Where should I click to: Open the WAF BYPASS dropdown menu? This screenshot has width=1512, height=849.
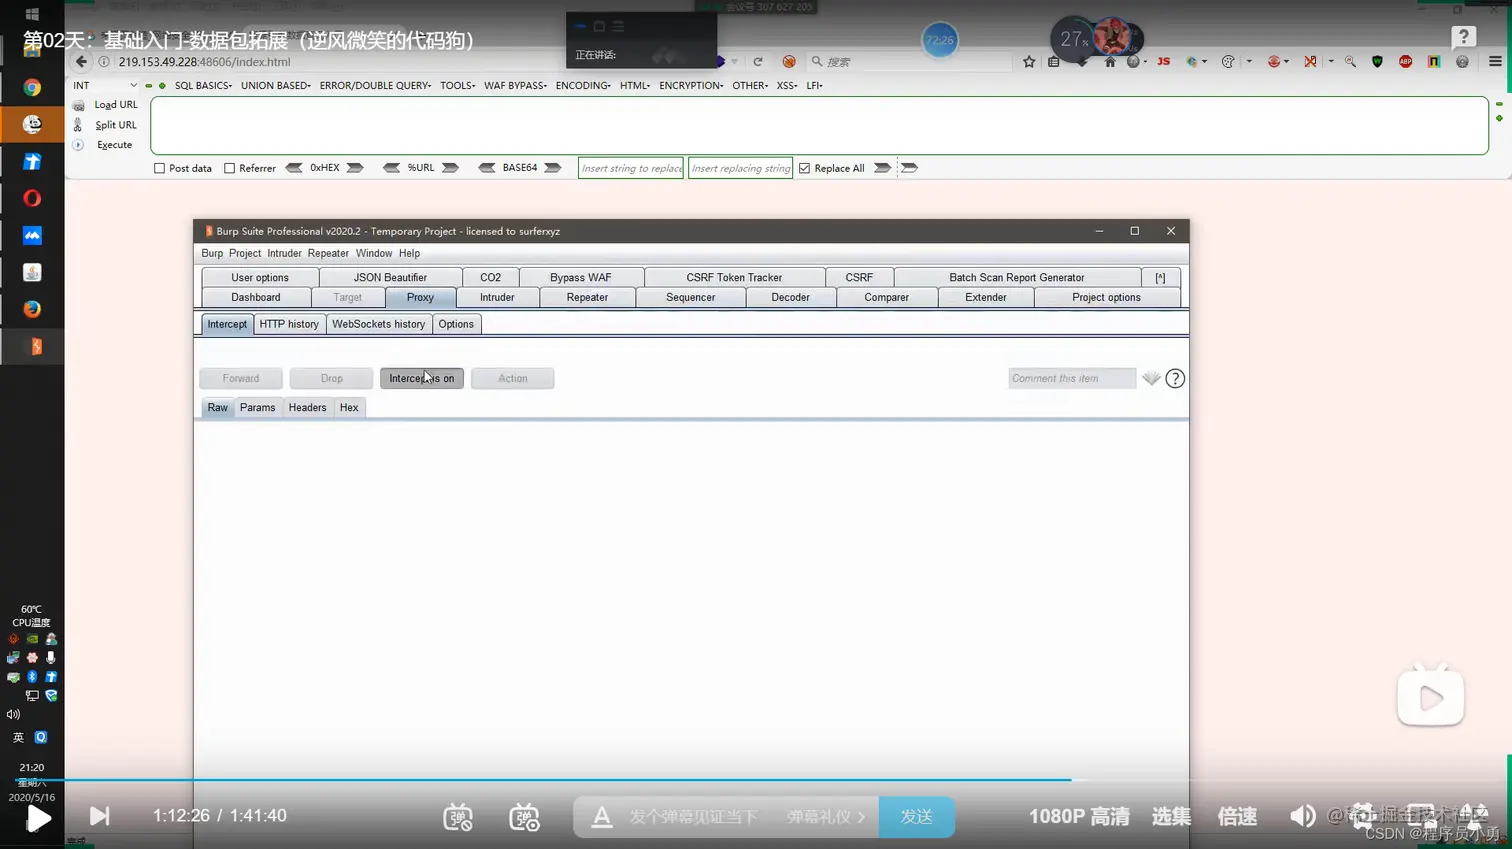(x=515, y=86)
